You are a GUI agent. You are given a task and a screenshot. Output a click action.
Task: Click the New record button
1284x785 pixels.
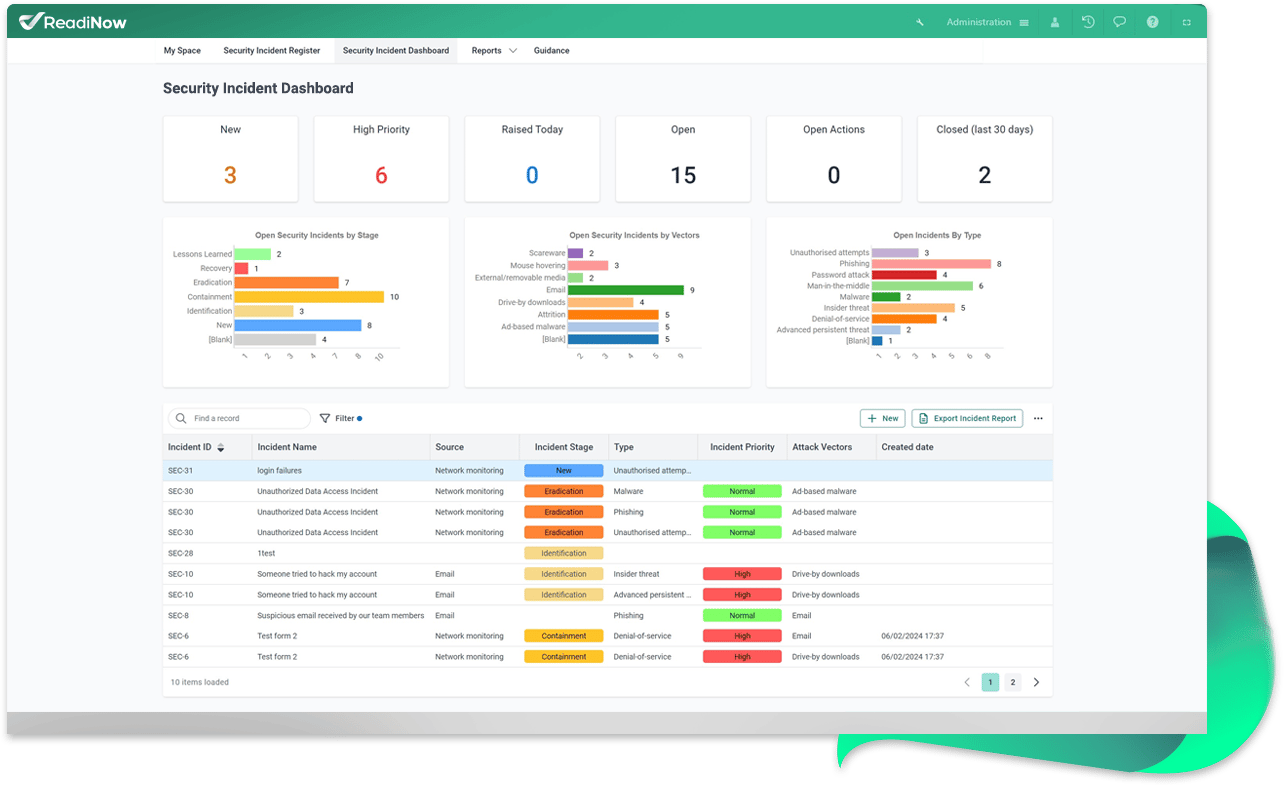(882, 418)
